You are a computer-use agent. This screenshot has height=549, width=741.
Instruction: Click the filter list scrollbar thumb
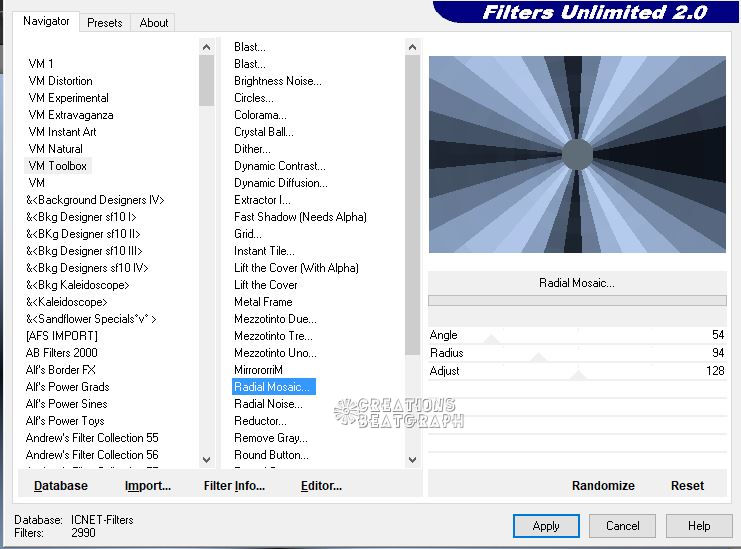click(412, 205)
